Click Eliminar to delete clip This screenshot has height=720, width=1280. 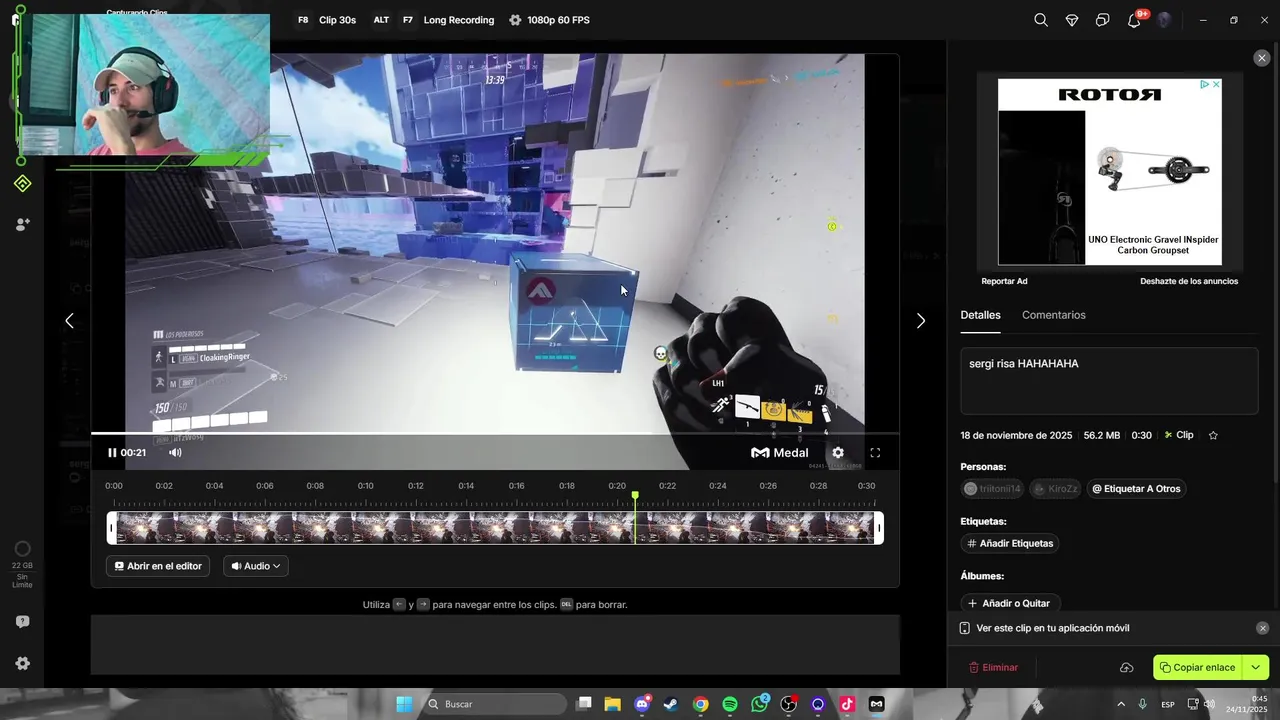993,667
